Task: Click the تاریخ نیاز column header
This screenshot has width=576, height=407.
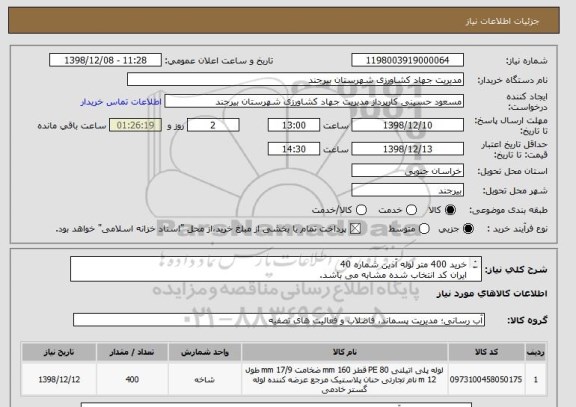Action: click(59, 352)
